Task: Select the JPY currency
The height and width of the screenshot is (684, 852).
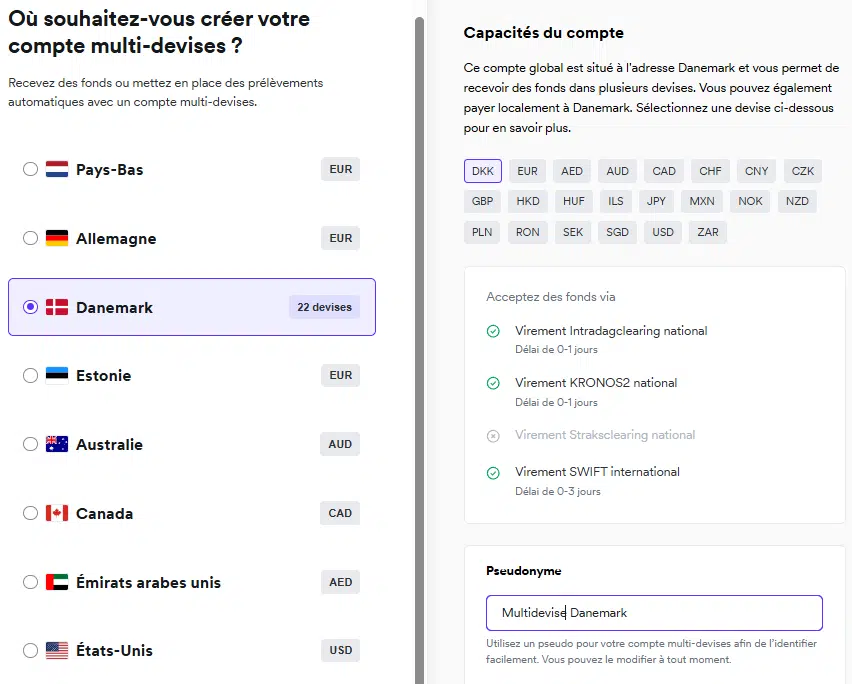Action: [x=656, y=201]
